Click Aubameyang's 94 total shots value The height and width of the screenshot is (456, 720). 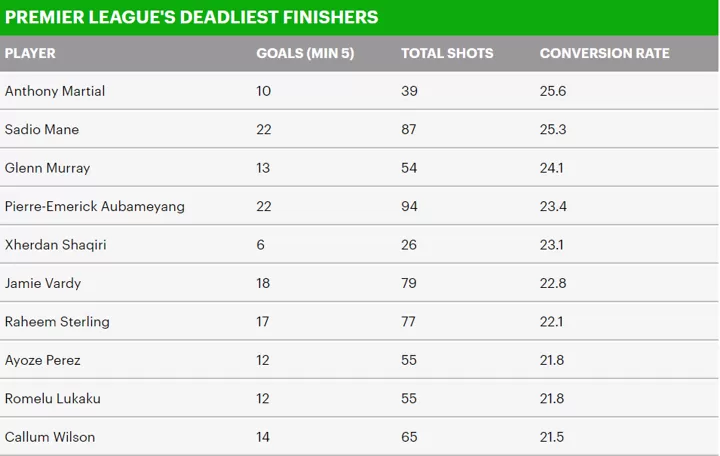(409, 207)
